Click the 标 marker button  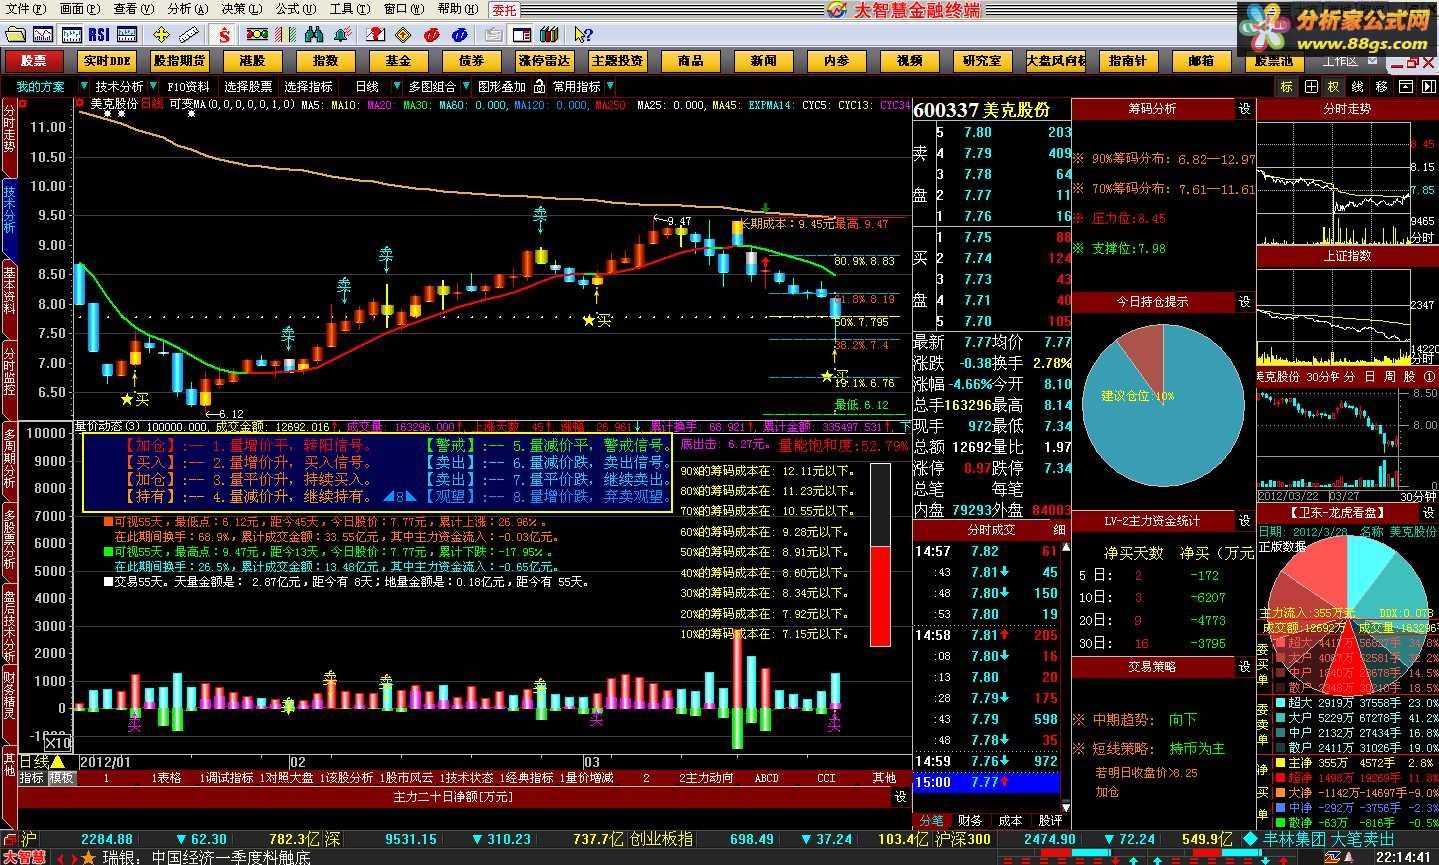pos(1286,87)
